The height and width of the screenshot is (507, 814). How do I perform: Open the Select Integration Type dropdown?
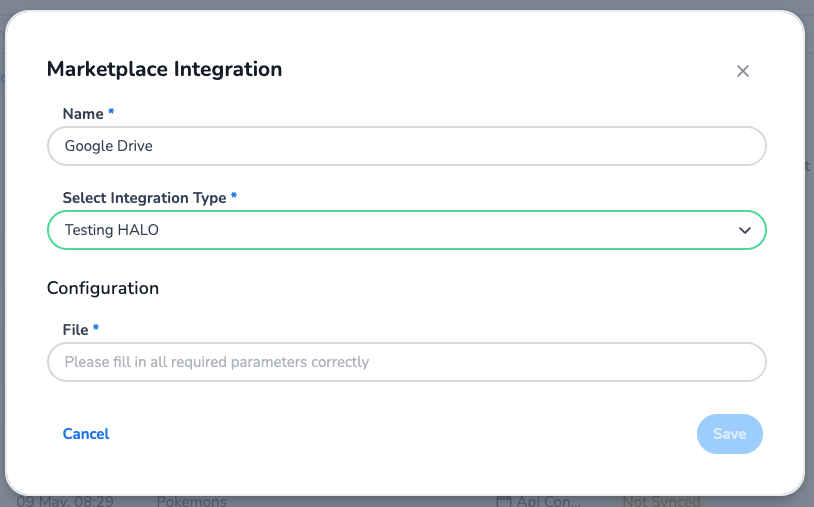(x=406, y=230)
